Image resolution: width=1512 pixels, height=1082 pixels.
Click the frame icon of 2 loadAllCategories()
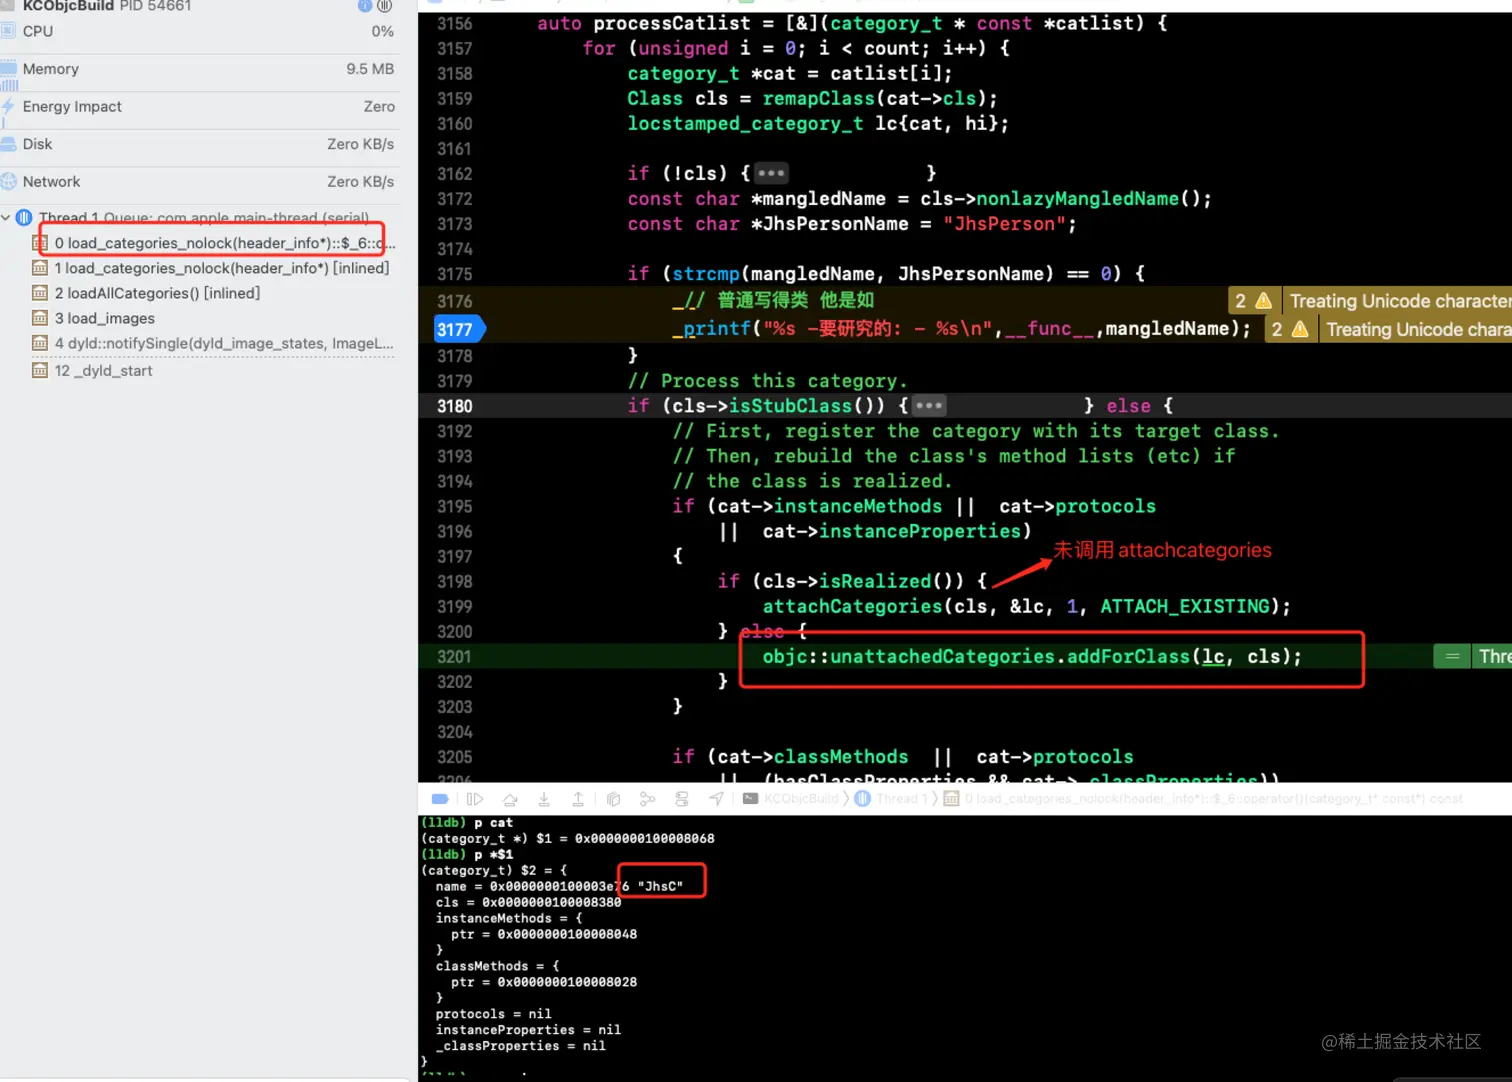pos(40,293)
